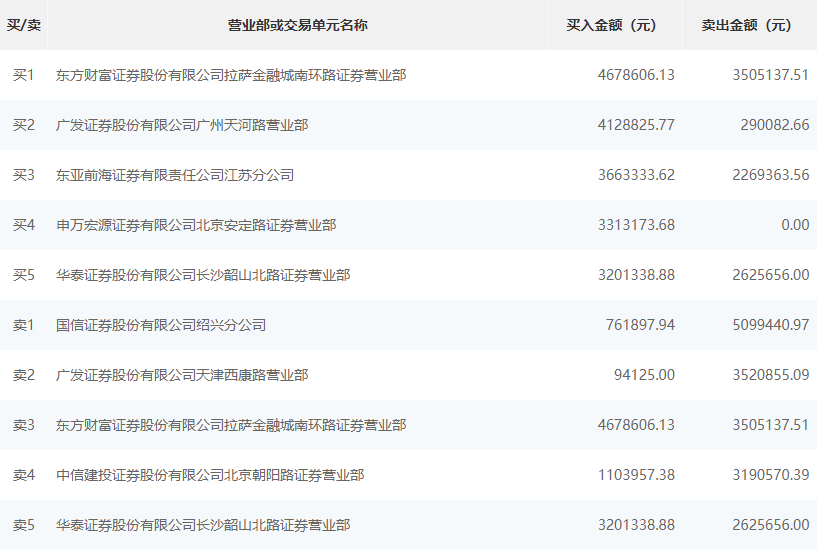Click 国信证券股份有限公司绍兴分公司
Image resolution: width=817 pixels, height=549 pixels.
point(161,325)
